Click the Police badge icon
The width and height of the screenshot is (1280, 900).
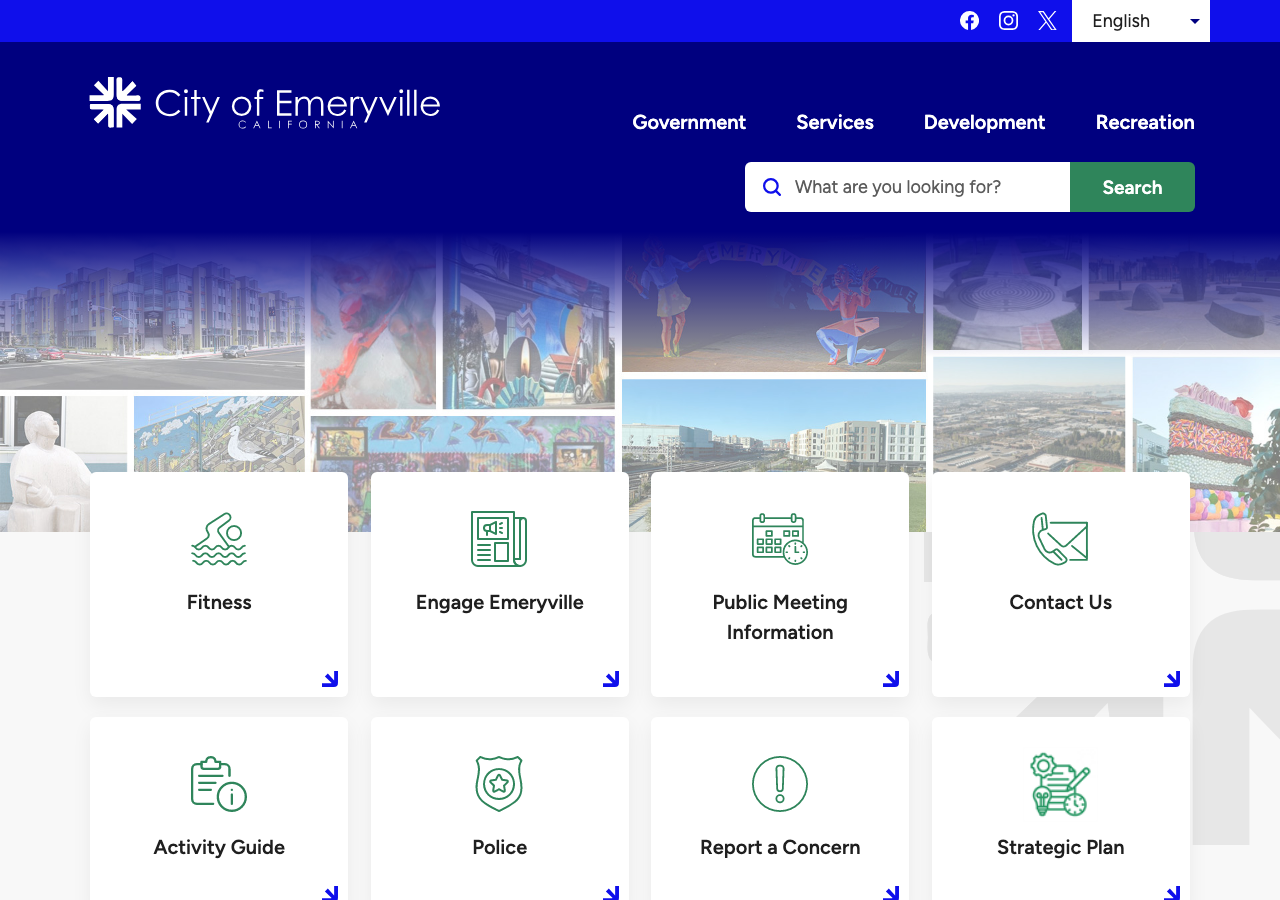pos(499,783)
